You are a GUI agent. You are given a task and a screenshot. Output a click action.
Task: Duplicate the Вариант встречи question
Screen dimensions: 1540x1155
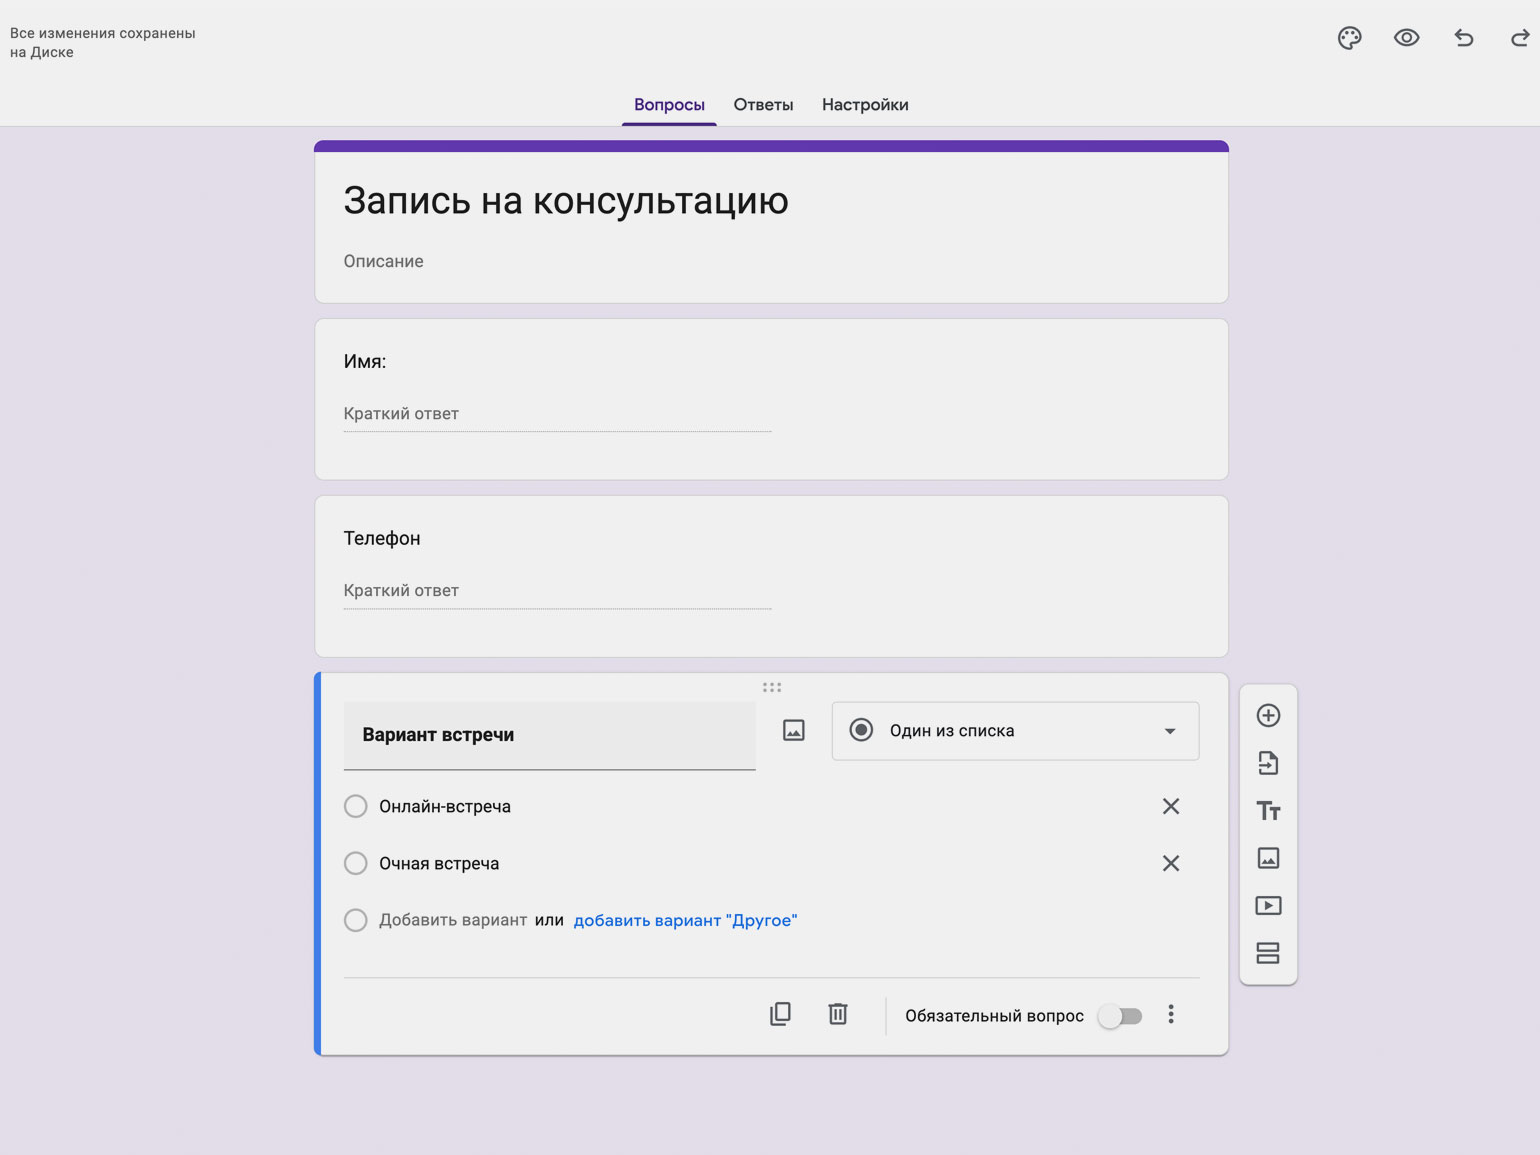pos(780,1015)
